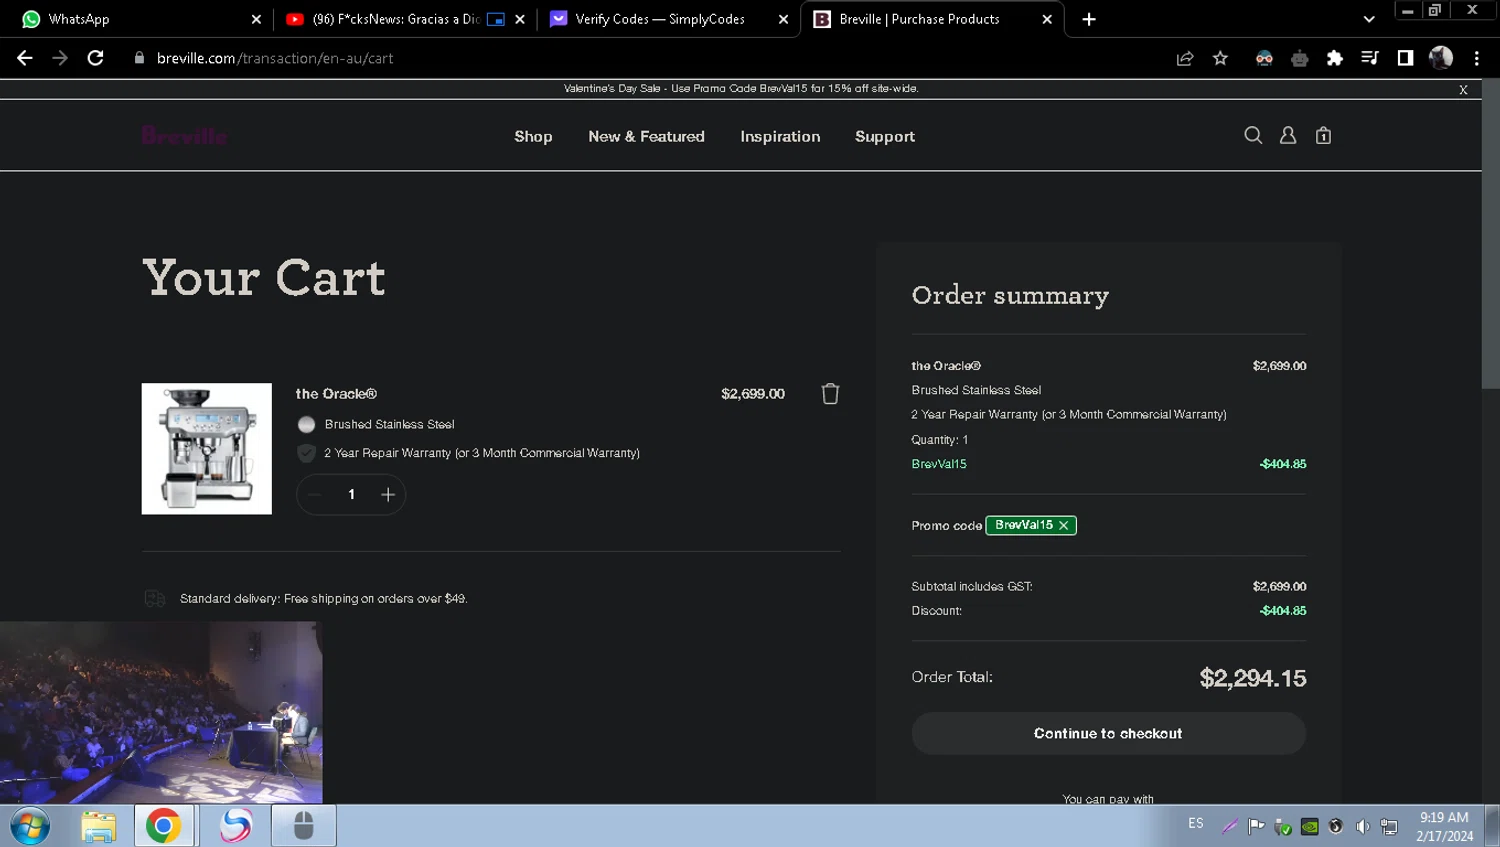Go to the Breville logo homepage

pos(184,136)
